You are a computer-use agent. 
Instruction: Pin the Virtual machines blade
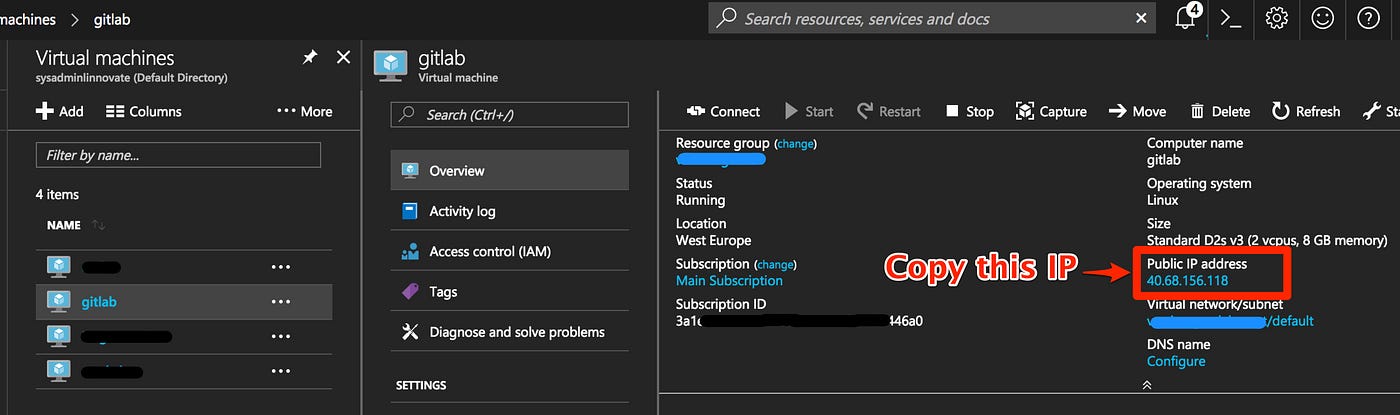click(309, 58)
